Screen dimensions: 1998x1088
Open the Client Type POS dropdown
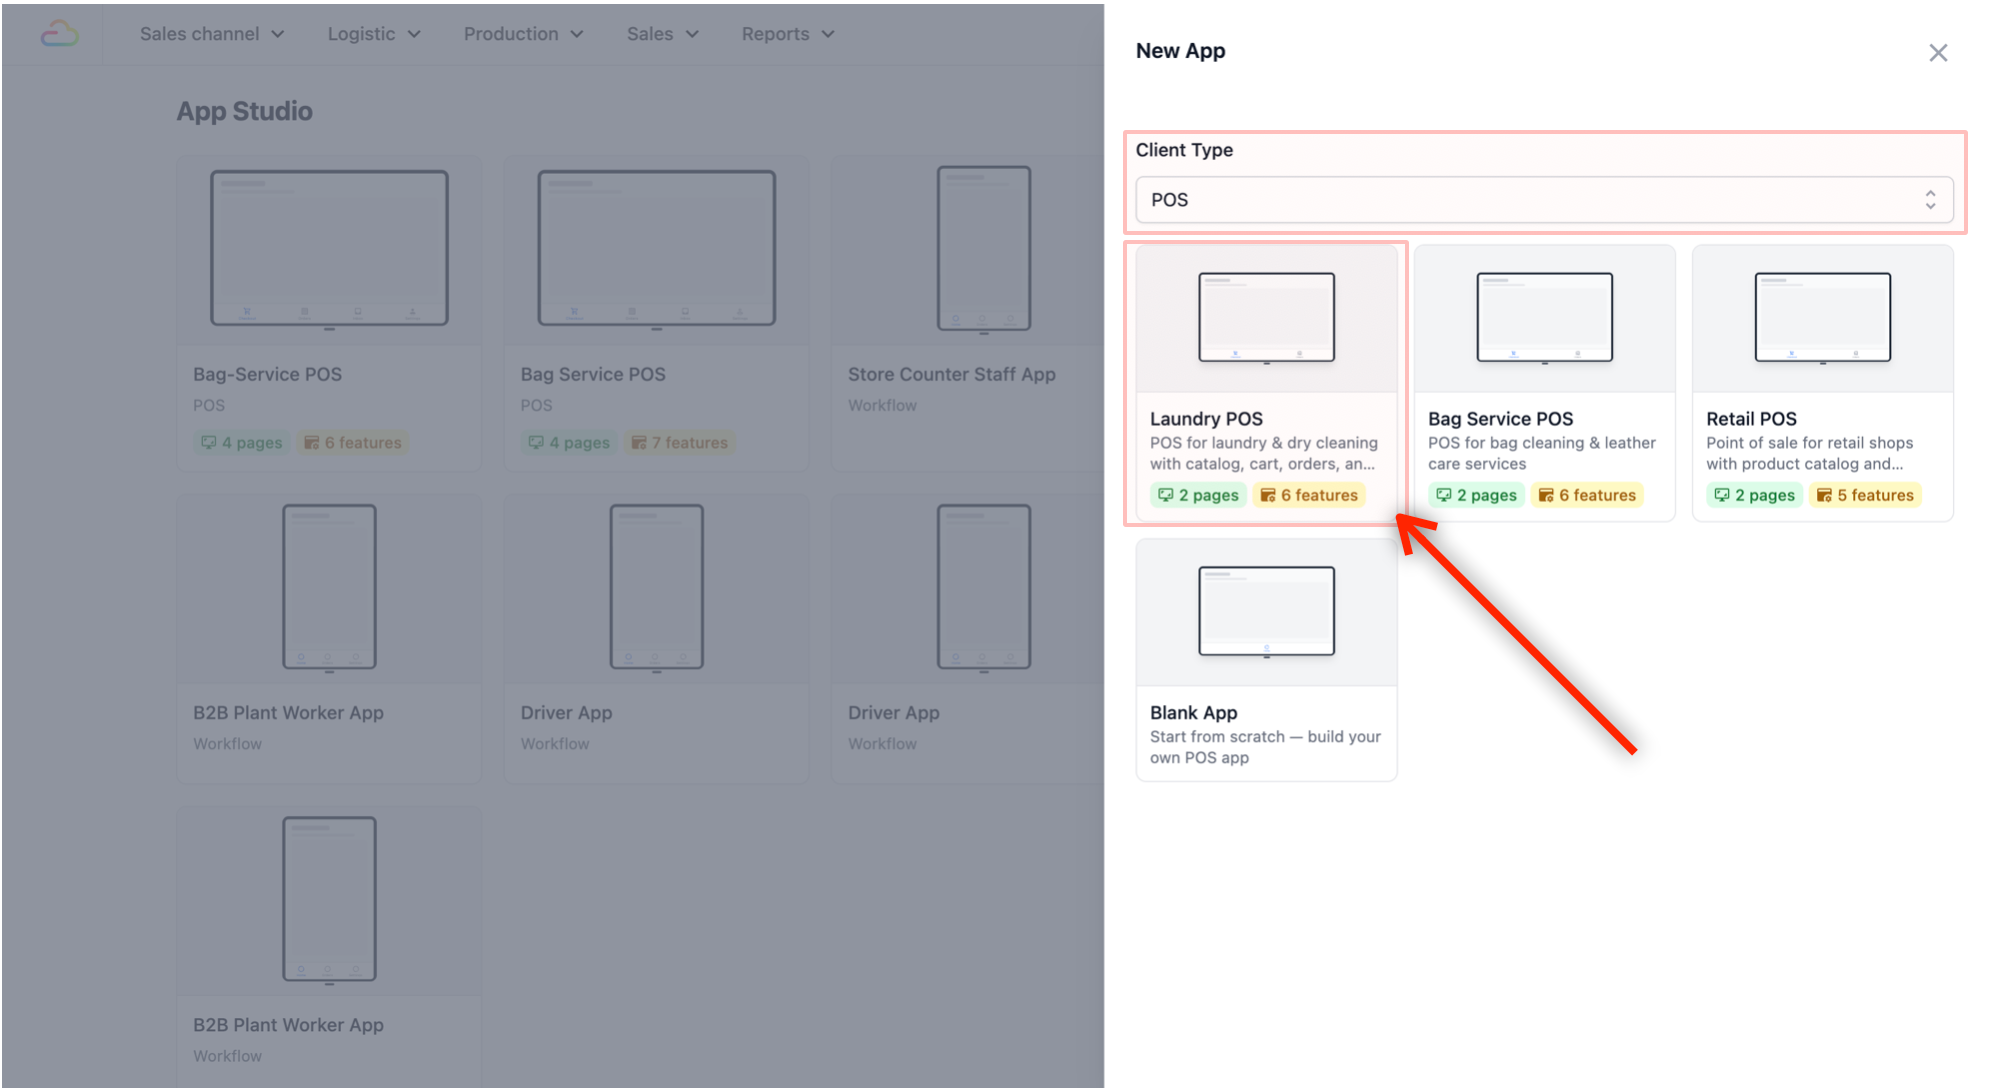[x=1543, y=200]
